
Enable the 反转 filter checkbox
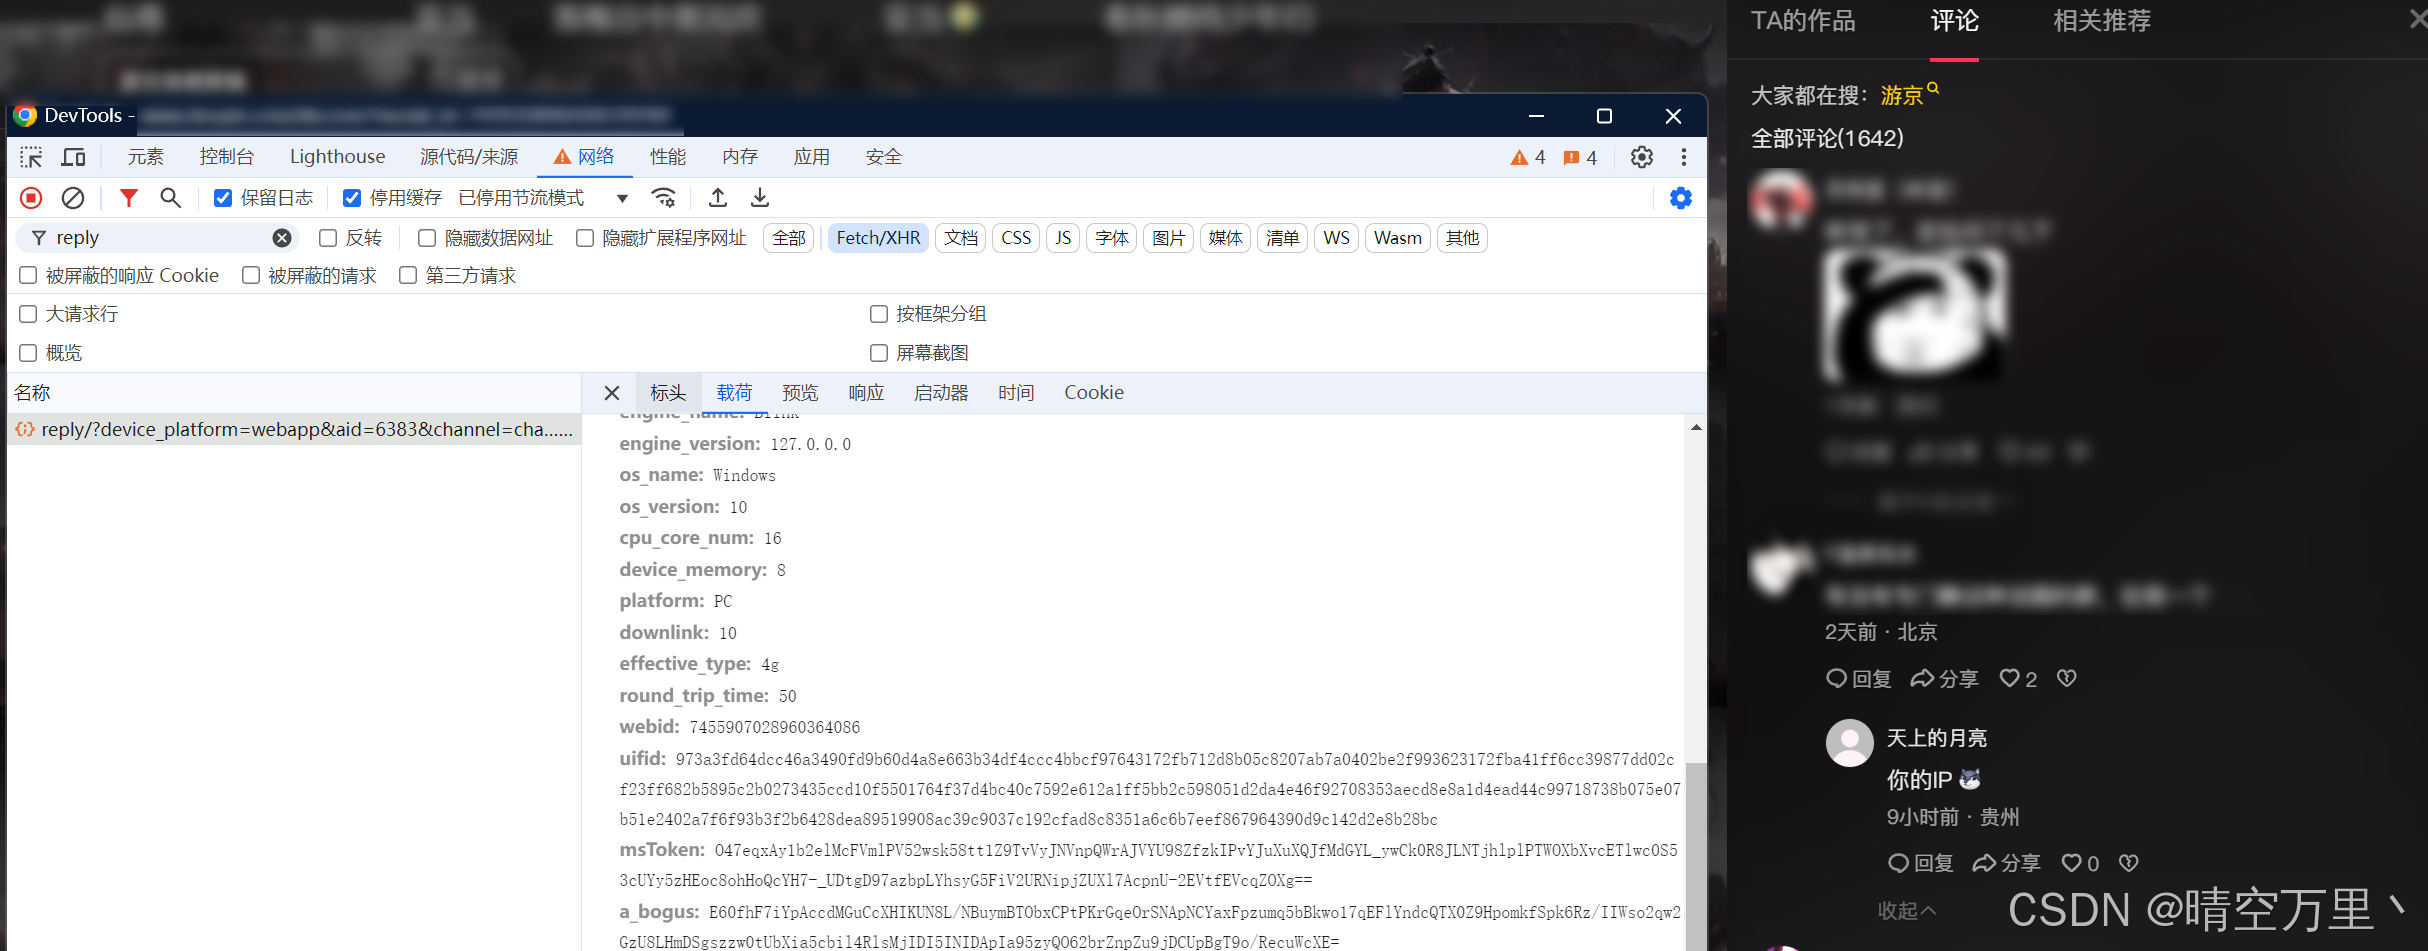[x=327, y=237]
